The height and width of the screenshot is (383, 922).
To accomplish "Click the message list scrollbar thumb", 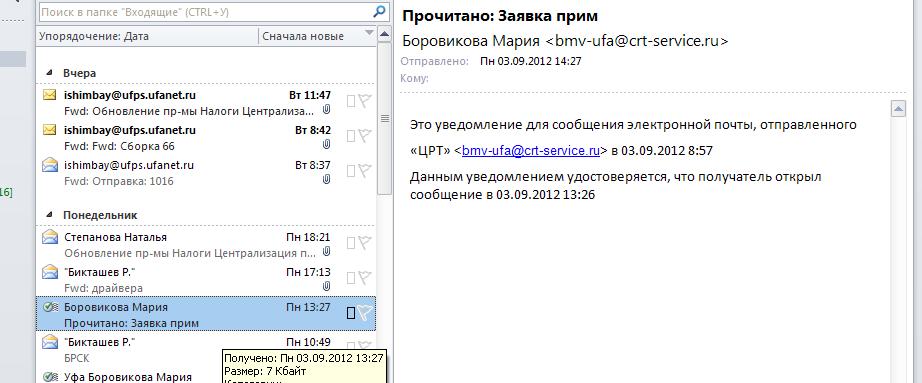I will 384,118.
